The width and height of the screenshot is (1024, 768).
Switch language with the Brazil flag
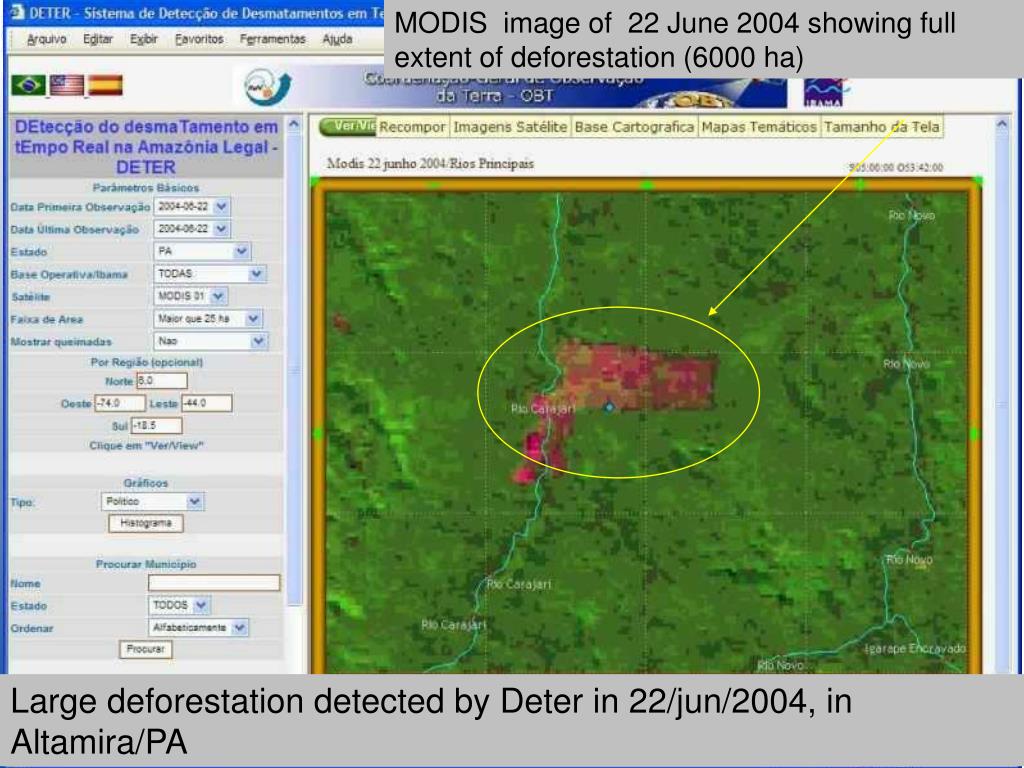(28, 85)
